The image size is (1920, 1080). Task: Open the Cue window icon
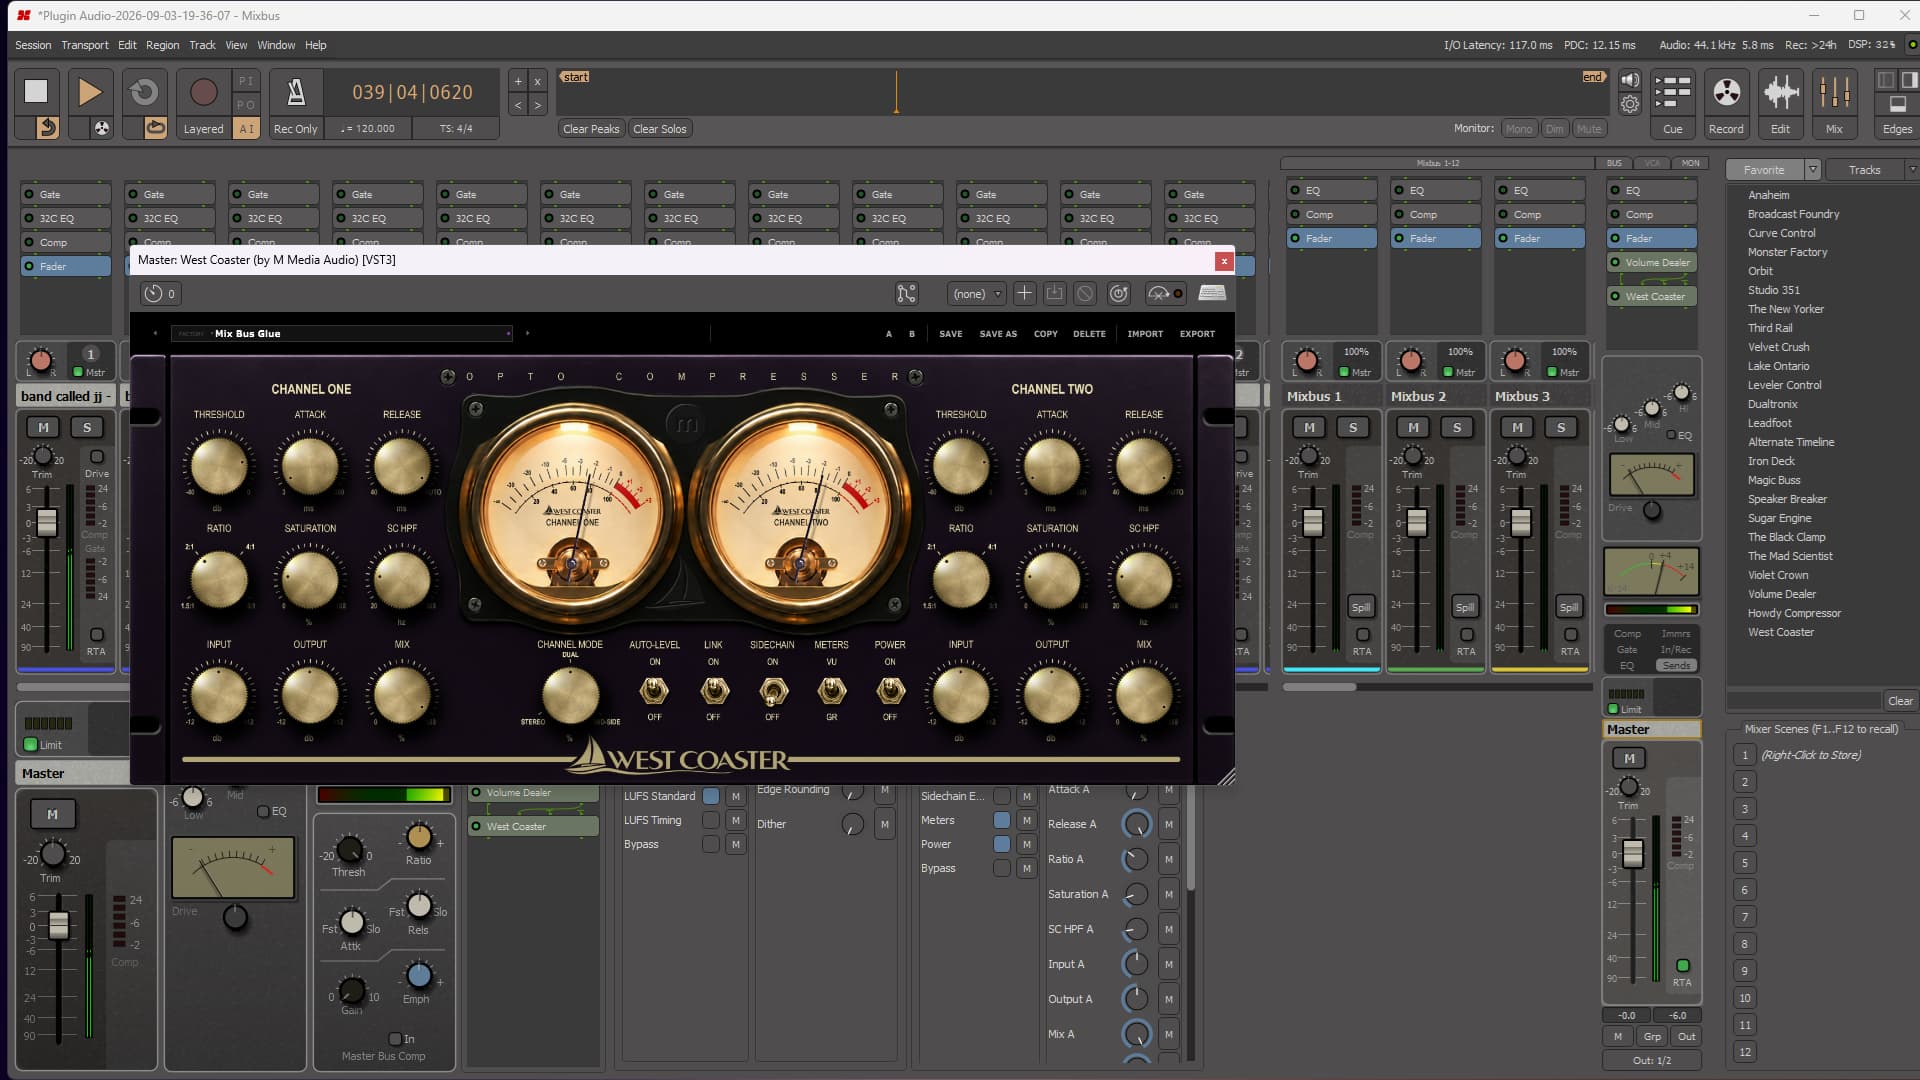pyautogui.click(x=1672, y=93)
